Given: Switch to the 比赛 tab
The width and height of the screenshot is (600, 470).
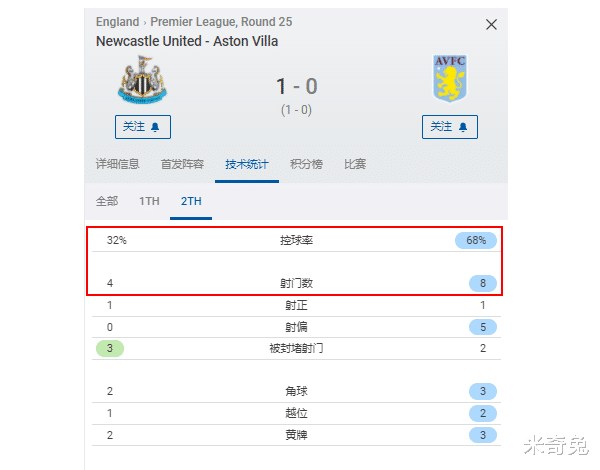Looking at the screenshot, I should (355, 164).
